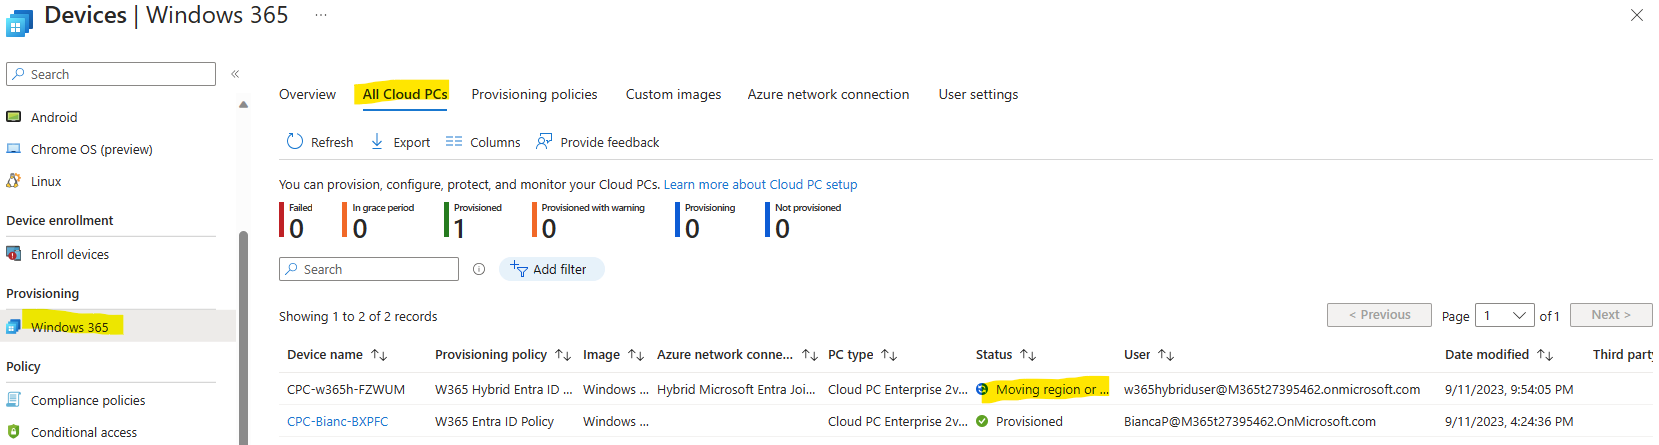Click the Not provisioned count tile
Screen dimensions: 1659x445
803,220
